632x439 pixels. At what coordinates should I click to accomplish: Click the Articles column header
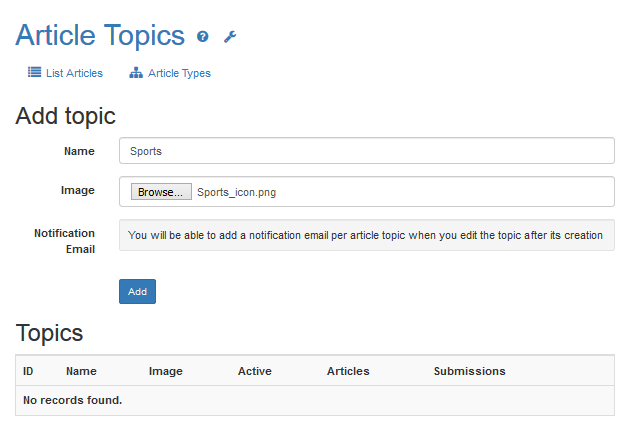click(x=348, y=371)
